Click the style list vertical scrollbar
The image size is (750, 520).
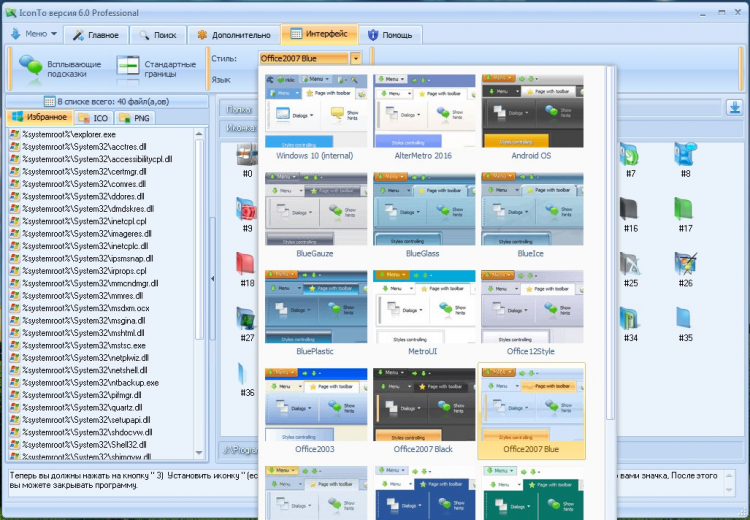coord(610,244)
